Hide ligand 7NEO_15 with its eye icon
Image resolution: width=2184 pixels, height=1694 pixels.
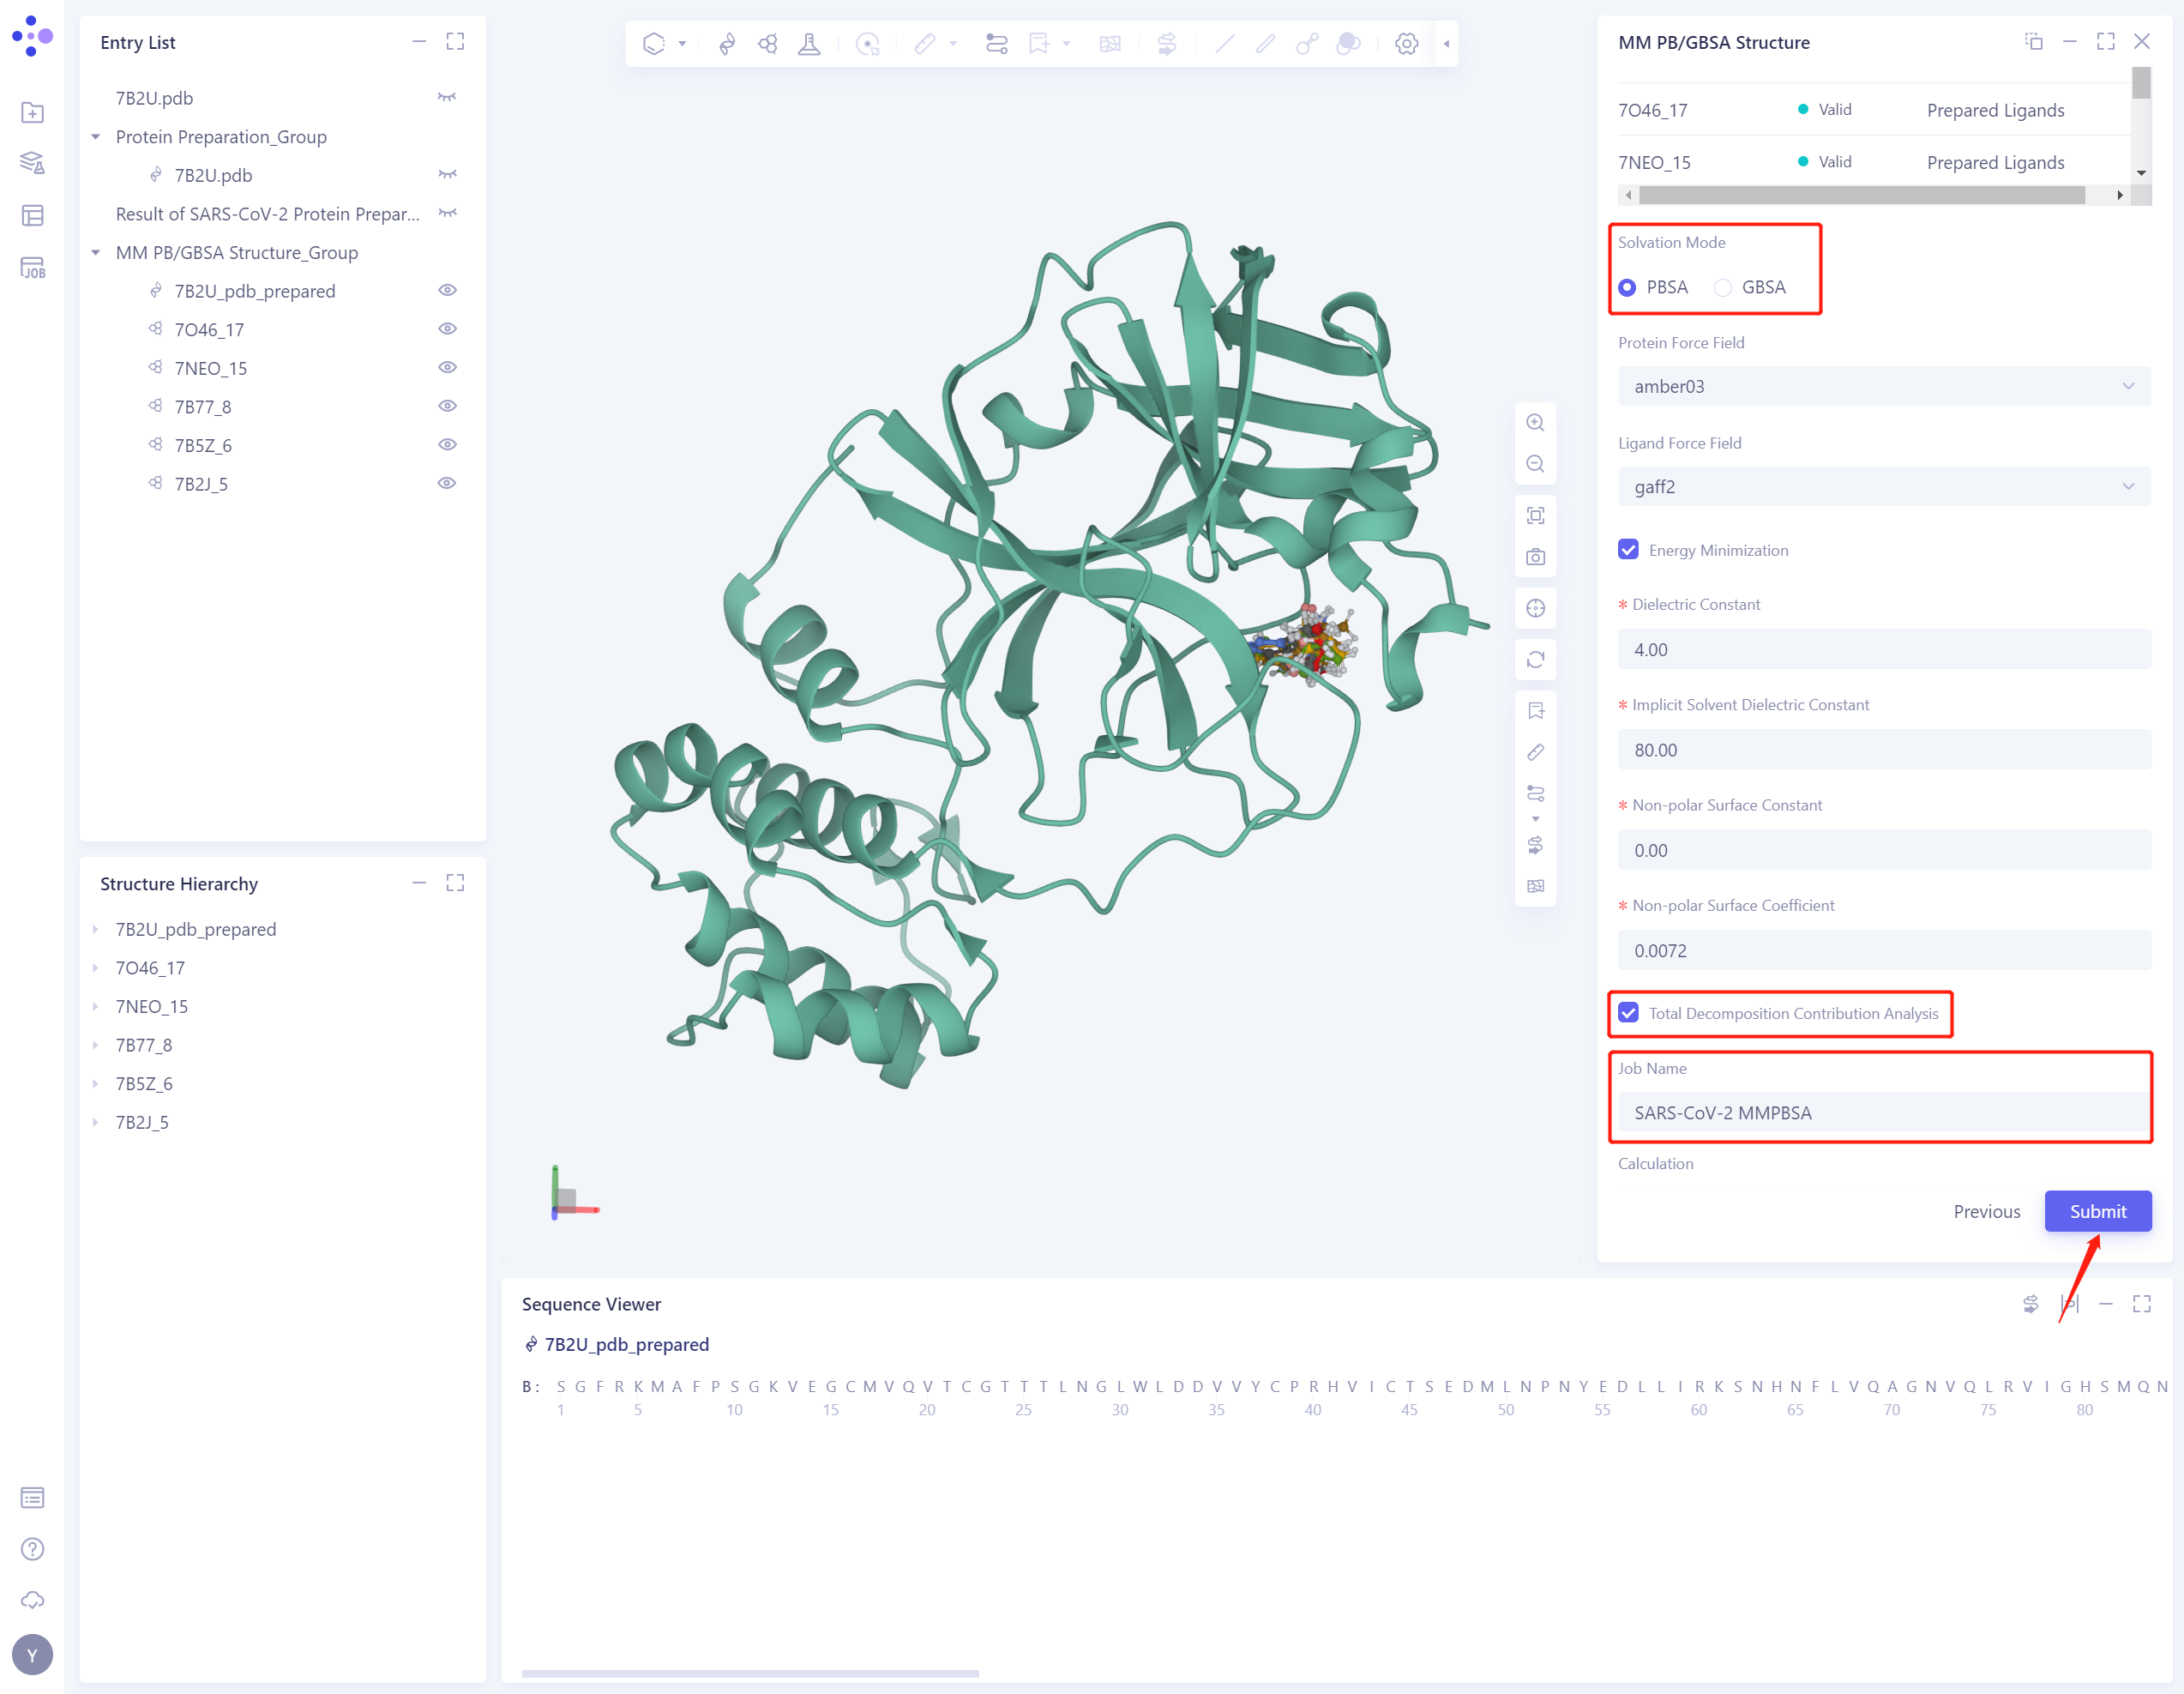point(447,367)
